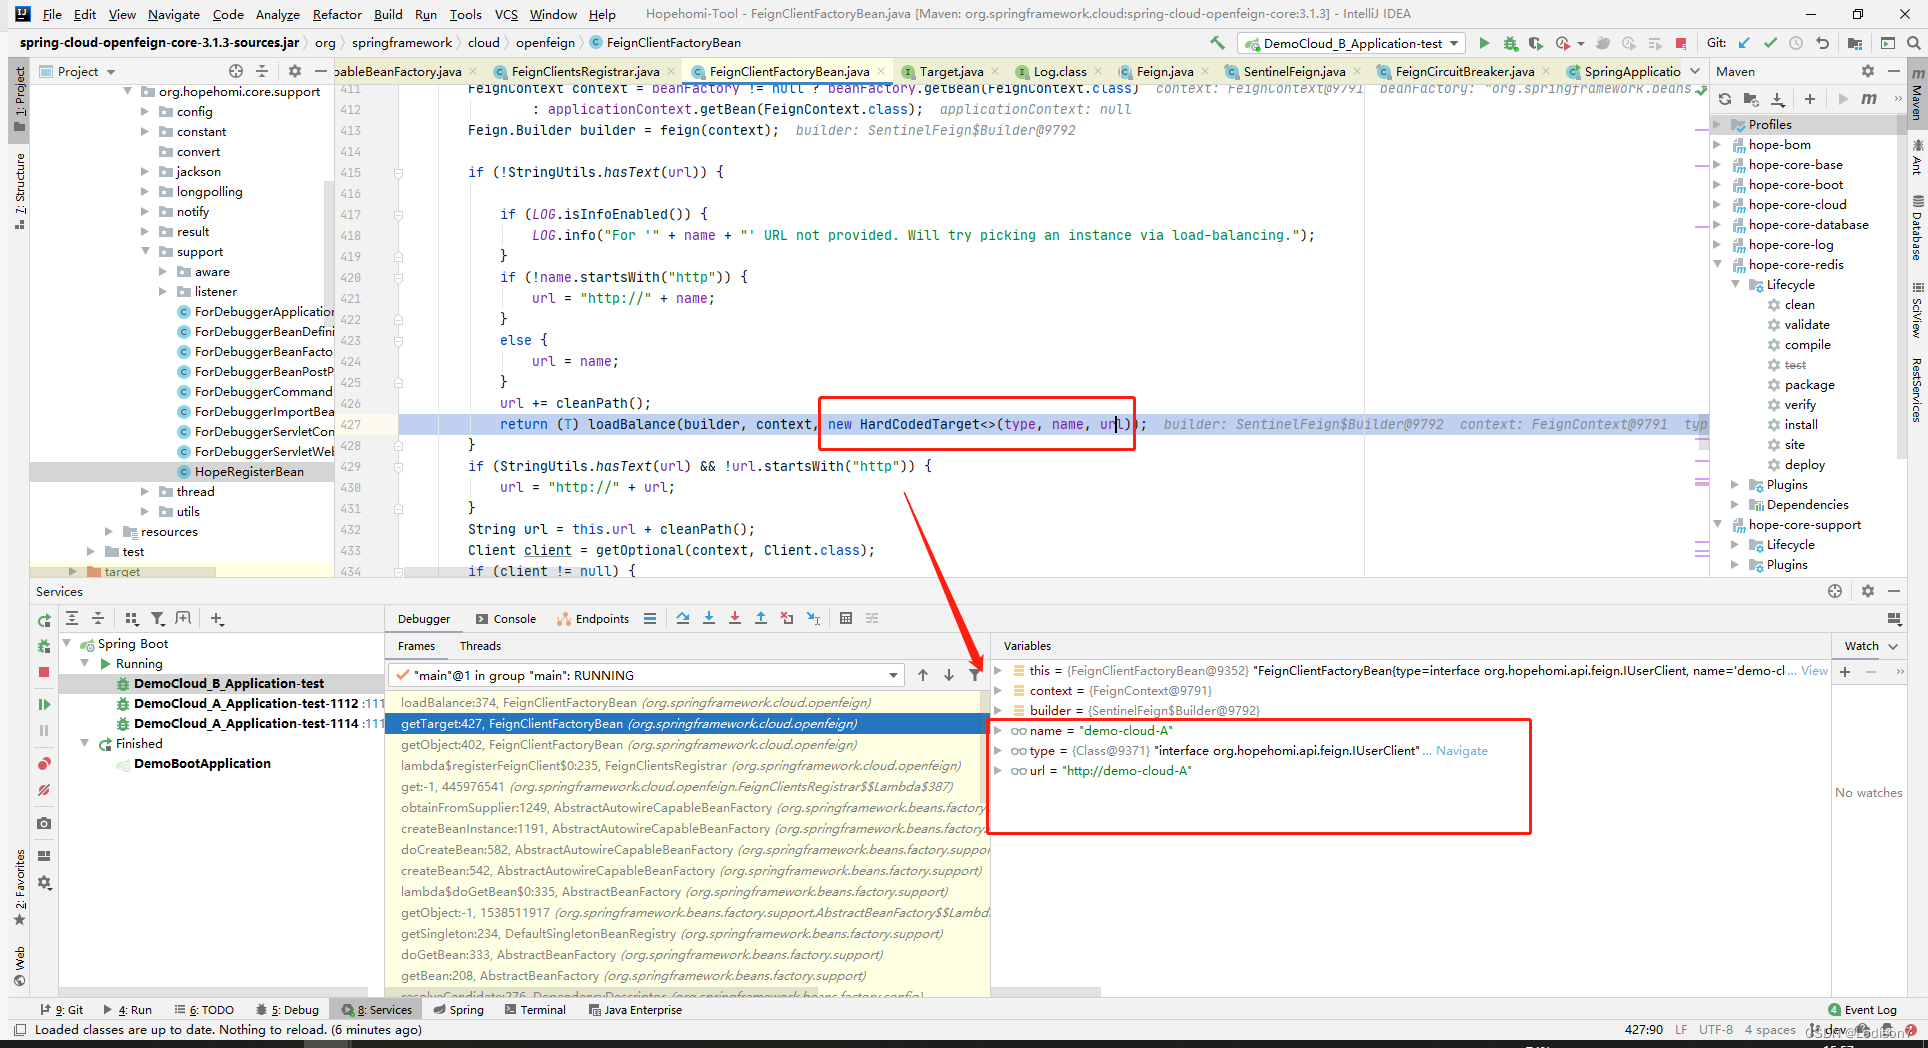Click Force Step Into red arrow icon
This screenshot has width=1928, height=1048.
tap(735, 618)
